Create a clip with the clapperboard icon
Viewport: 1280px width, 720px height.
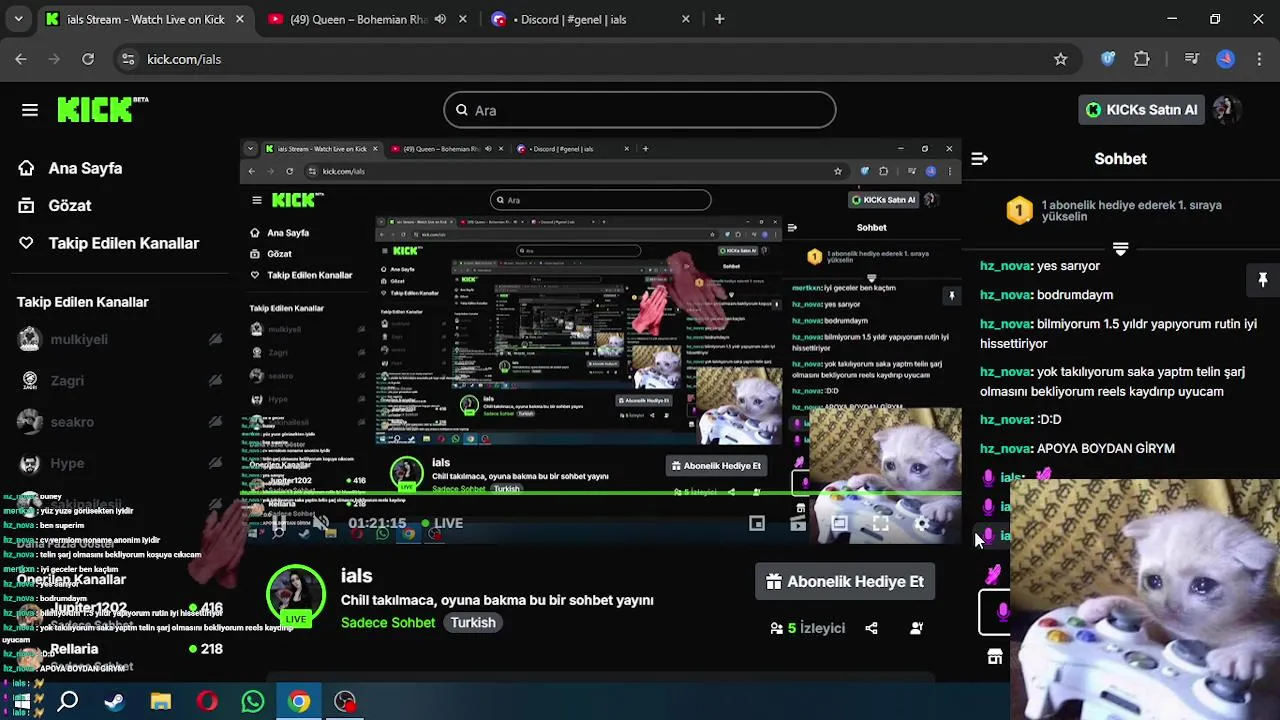point(798,523)
